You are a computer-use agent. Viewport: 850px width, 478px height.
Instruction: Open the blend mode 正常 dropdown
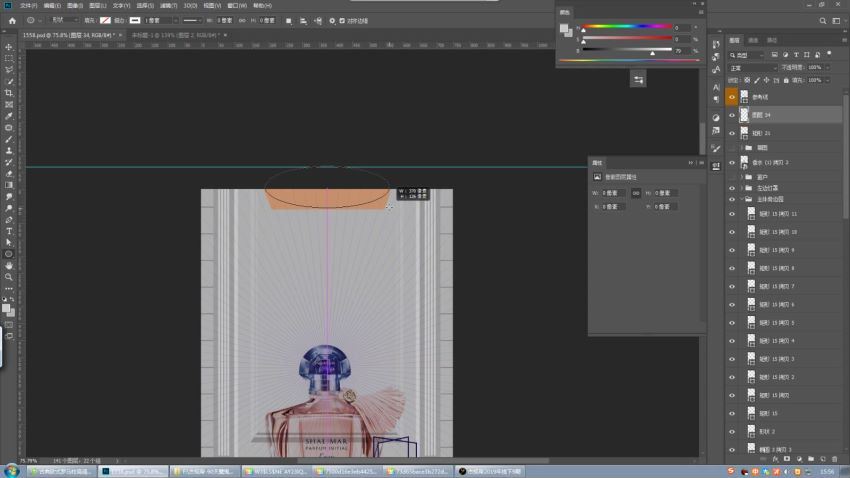pos(753,68)
